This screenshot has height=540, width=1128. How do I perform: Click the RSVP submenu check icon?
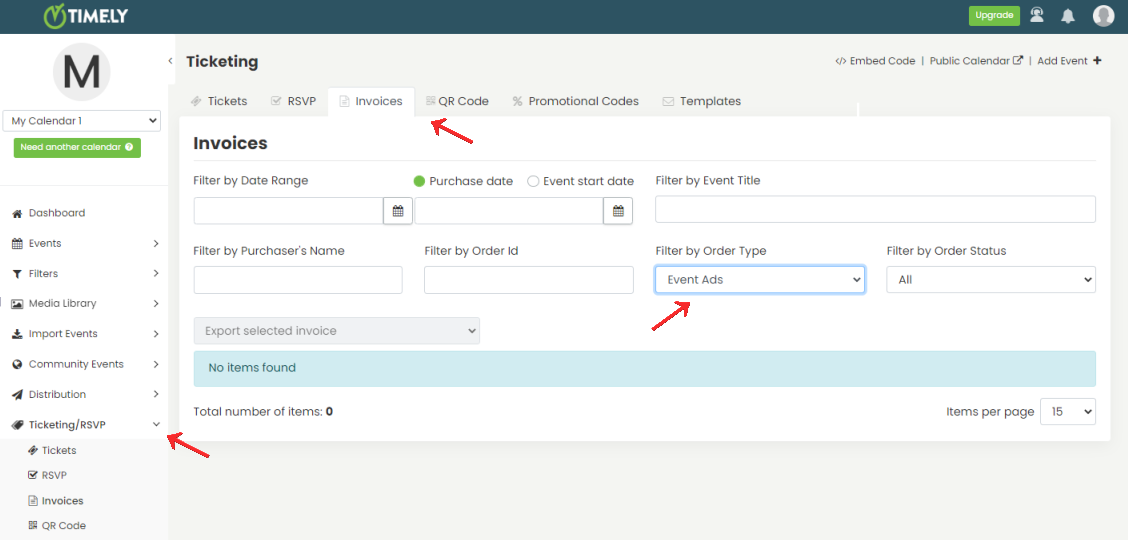coord(32,475)
